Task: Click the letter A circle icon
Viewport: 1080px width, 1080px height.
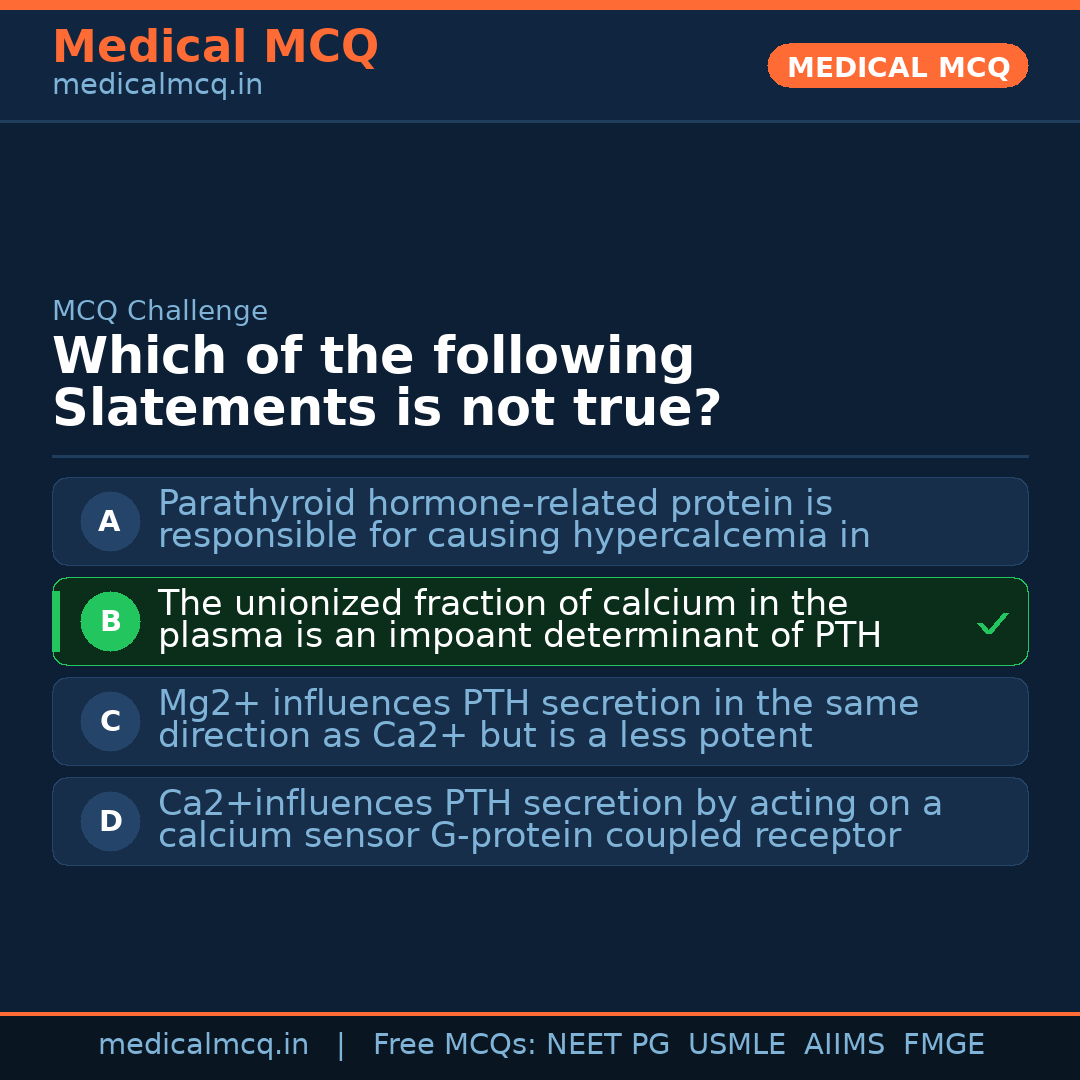Action: click(x=110, y=521)
